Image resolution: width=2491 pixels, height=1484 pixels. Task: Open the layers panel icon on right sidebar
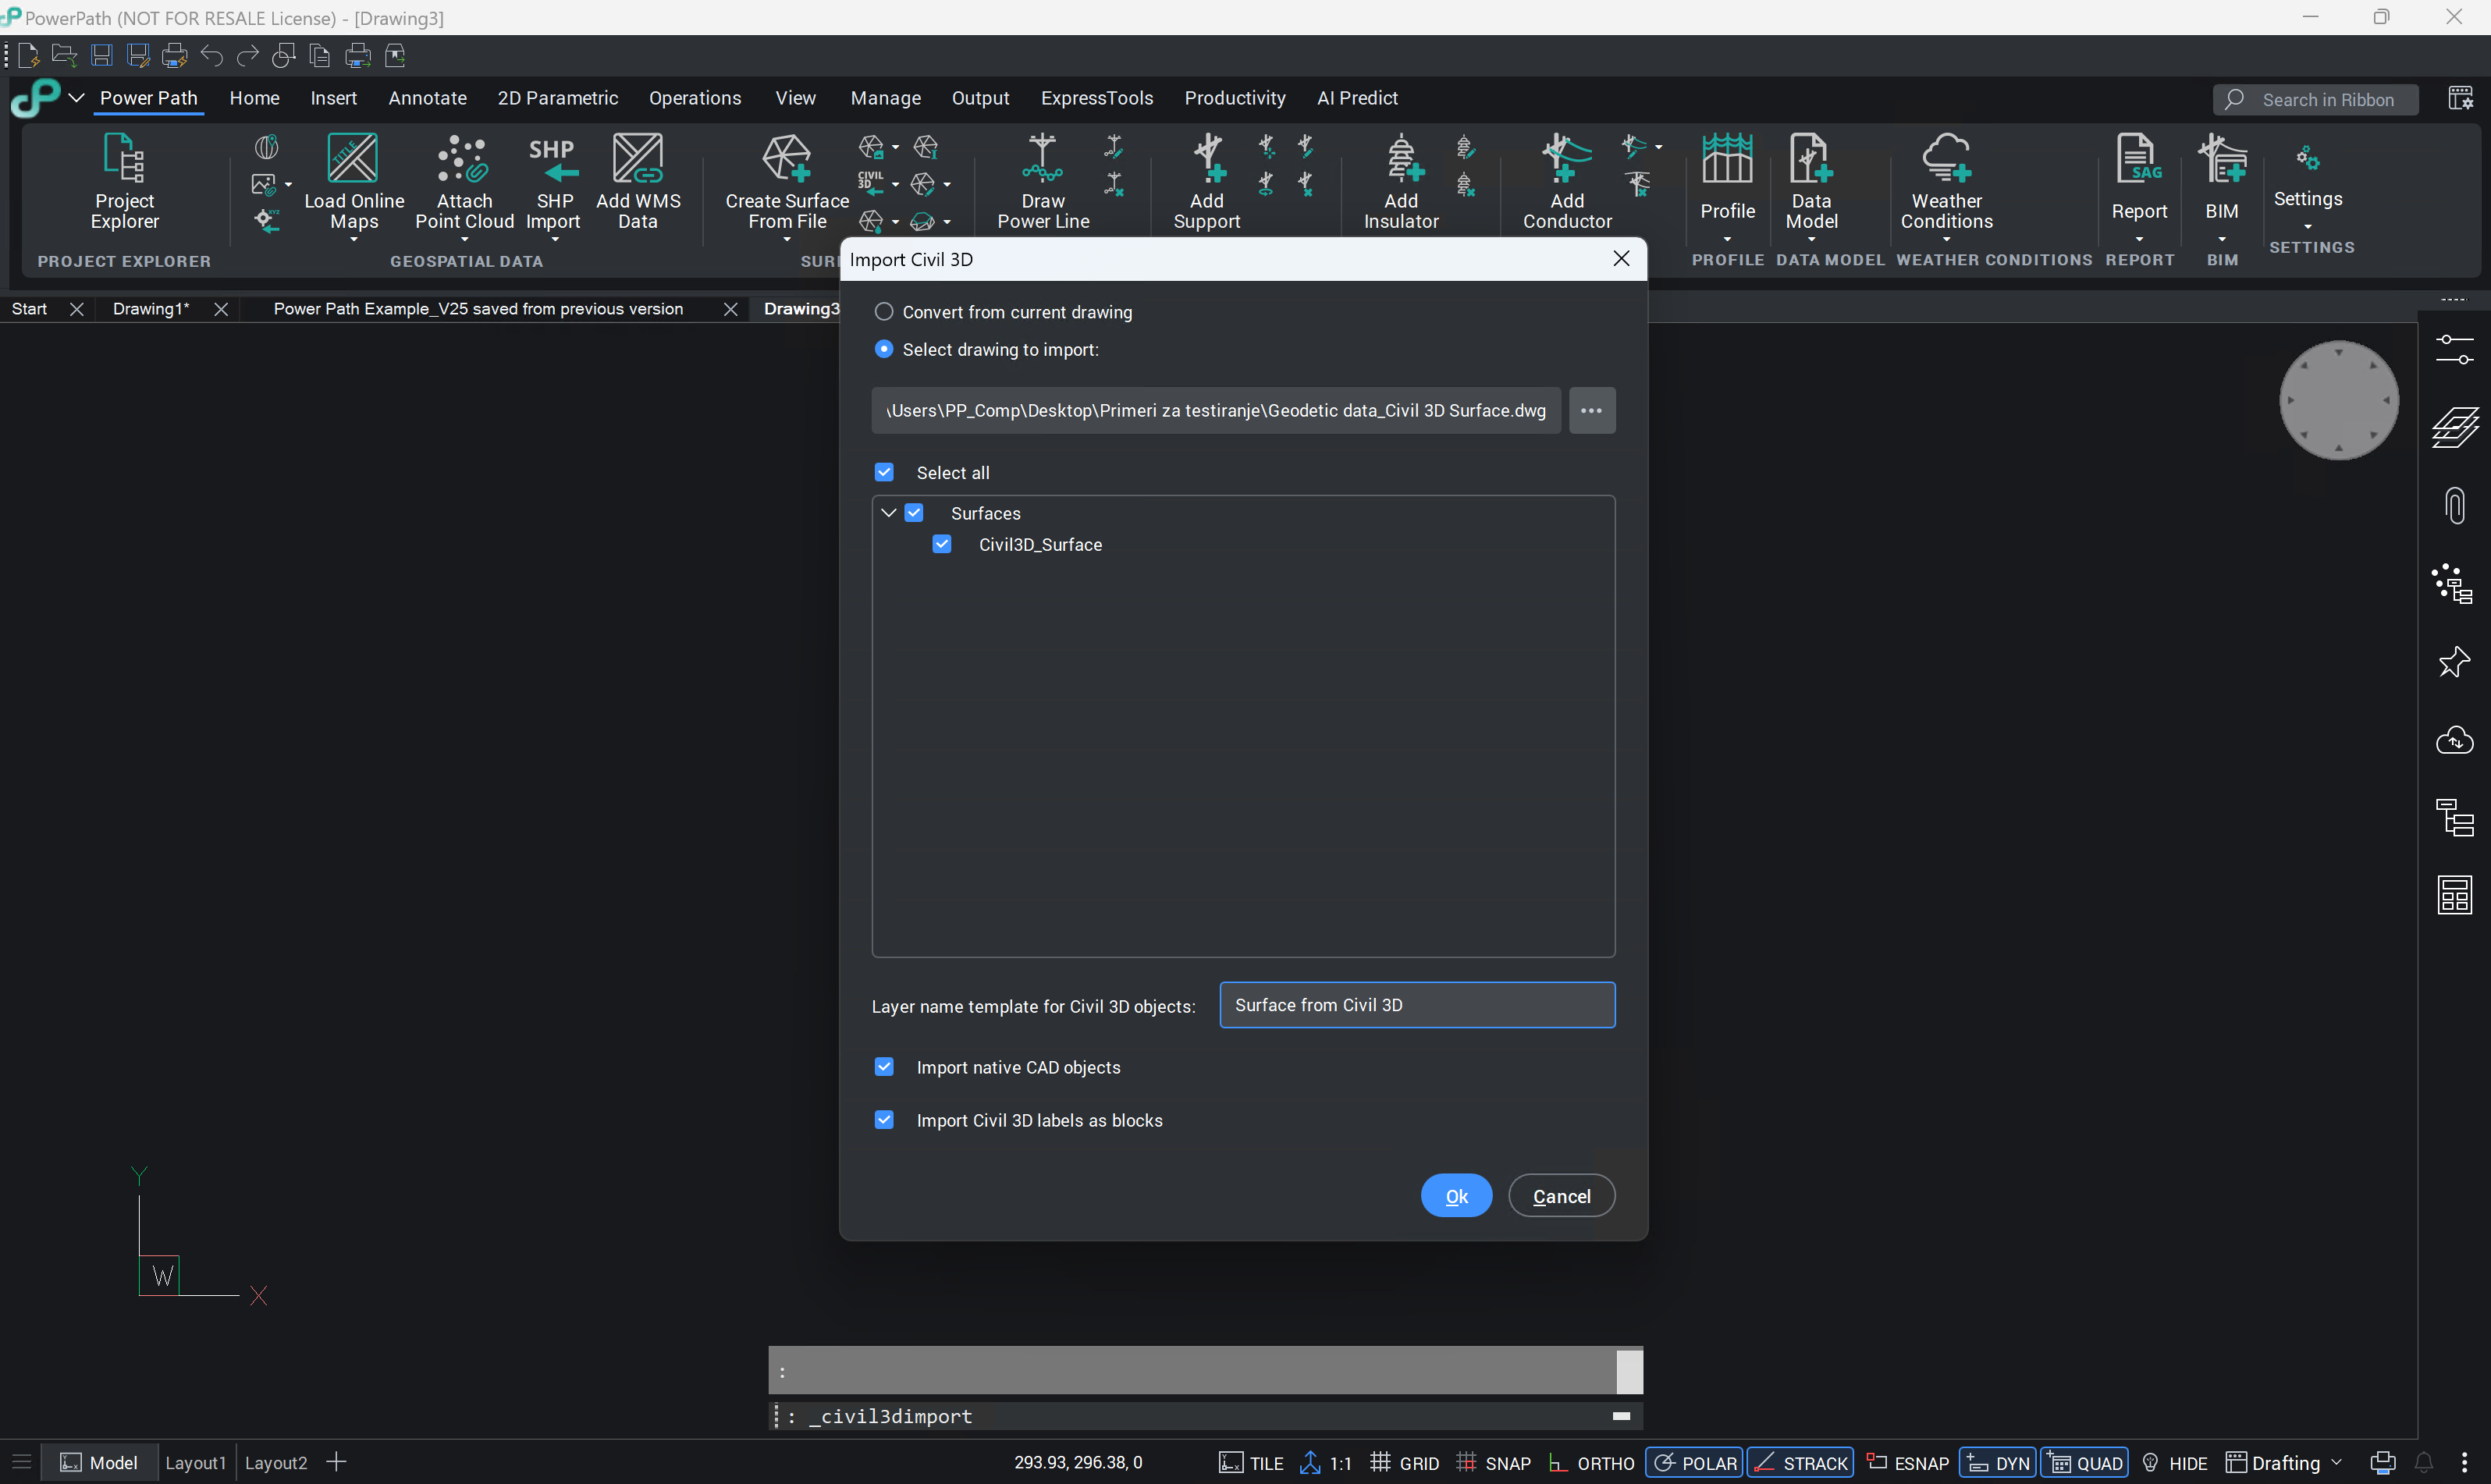(2455, 427)
